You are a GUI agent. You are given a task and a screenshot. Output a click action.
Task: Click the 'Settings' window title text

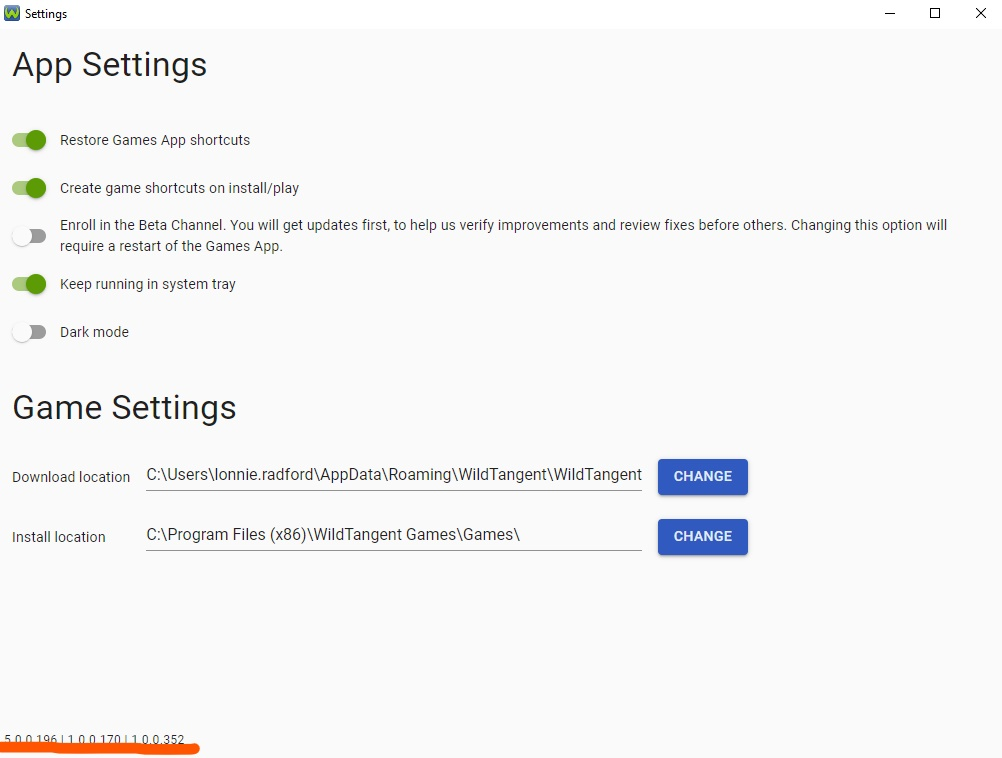46,13
